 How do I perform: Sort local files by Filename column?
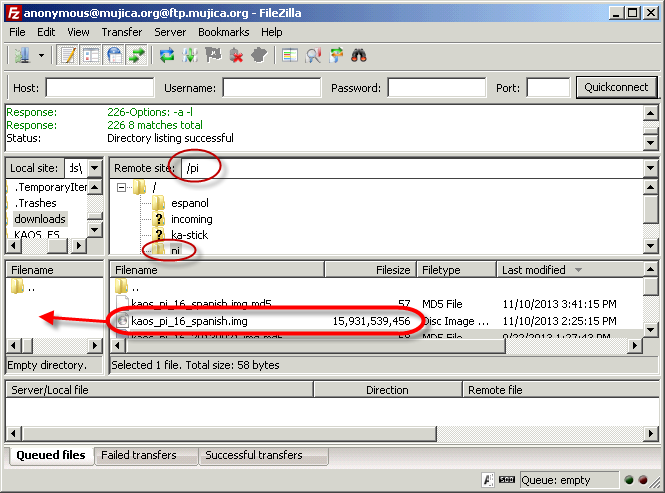pyautogui.click(x=55, y=270)
